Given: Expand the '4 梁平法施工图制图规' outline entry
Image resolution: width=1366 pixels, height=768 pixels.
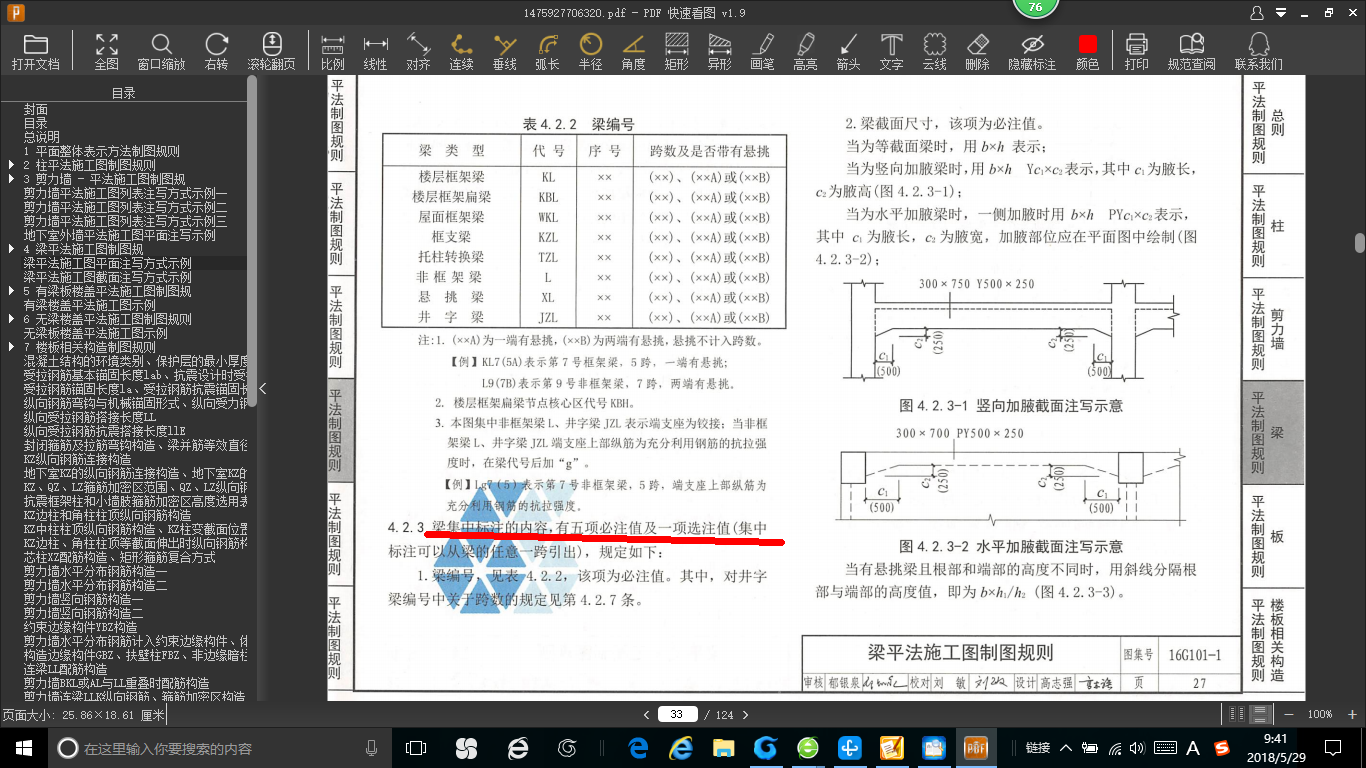Looking at the screenshot, I should (10, 249).
